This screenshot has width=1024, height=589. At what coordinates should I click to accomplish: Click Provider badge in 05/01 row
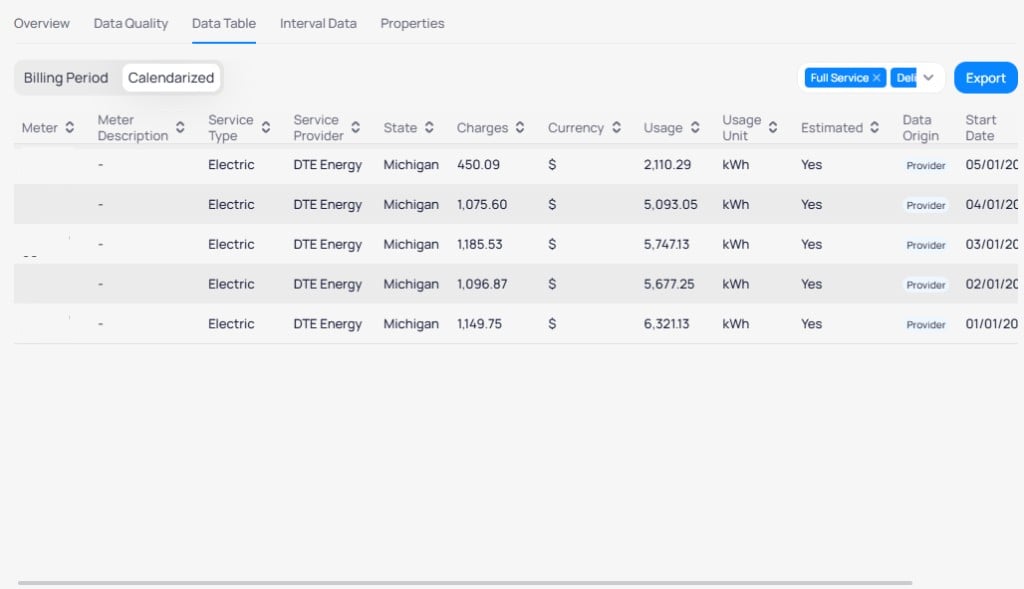925,166
